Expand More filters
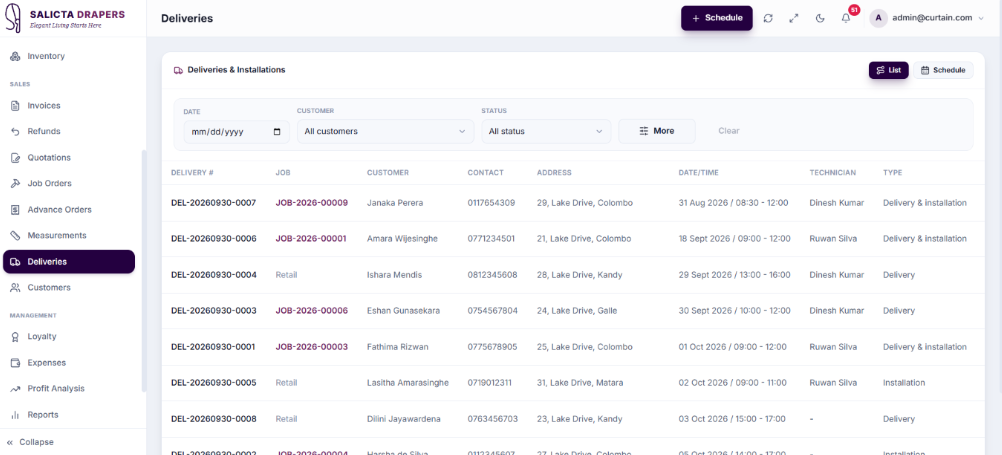The height and width of the screenshot is (455, 1002). coord(656,131)
